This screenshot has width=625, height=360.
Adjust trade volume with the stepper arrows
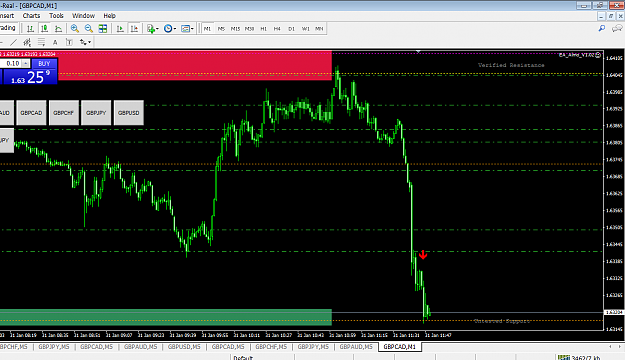tap(26, 63)
